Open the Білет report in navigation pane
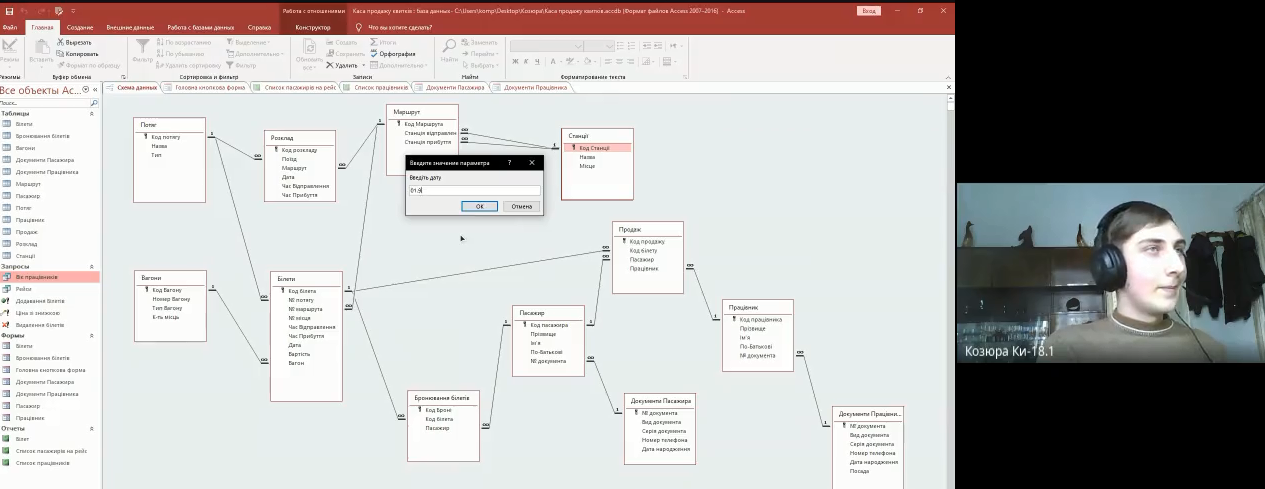This screenshot has width=1265, height=489. [x=23, y=439]
